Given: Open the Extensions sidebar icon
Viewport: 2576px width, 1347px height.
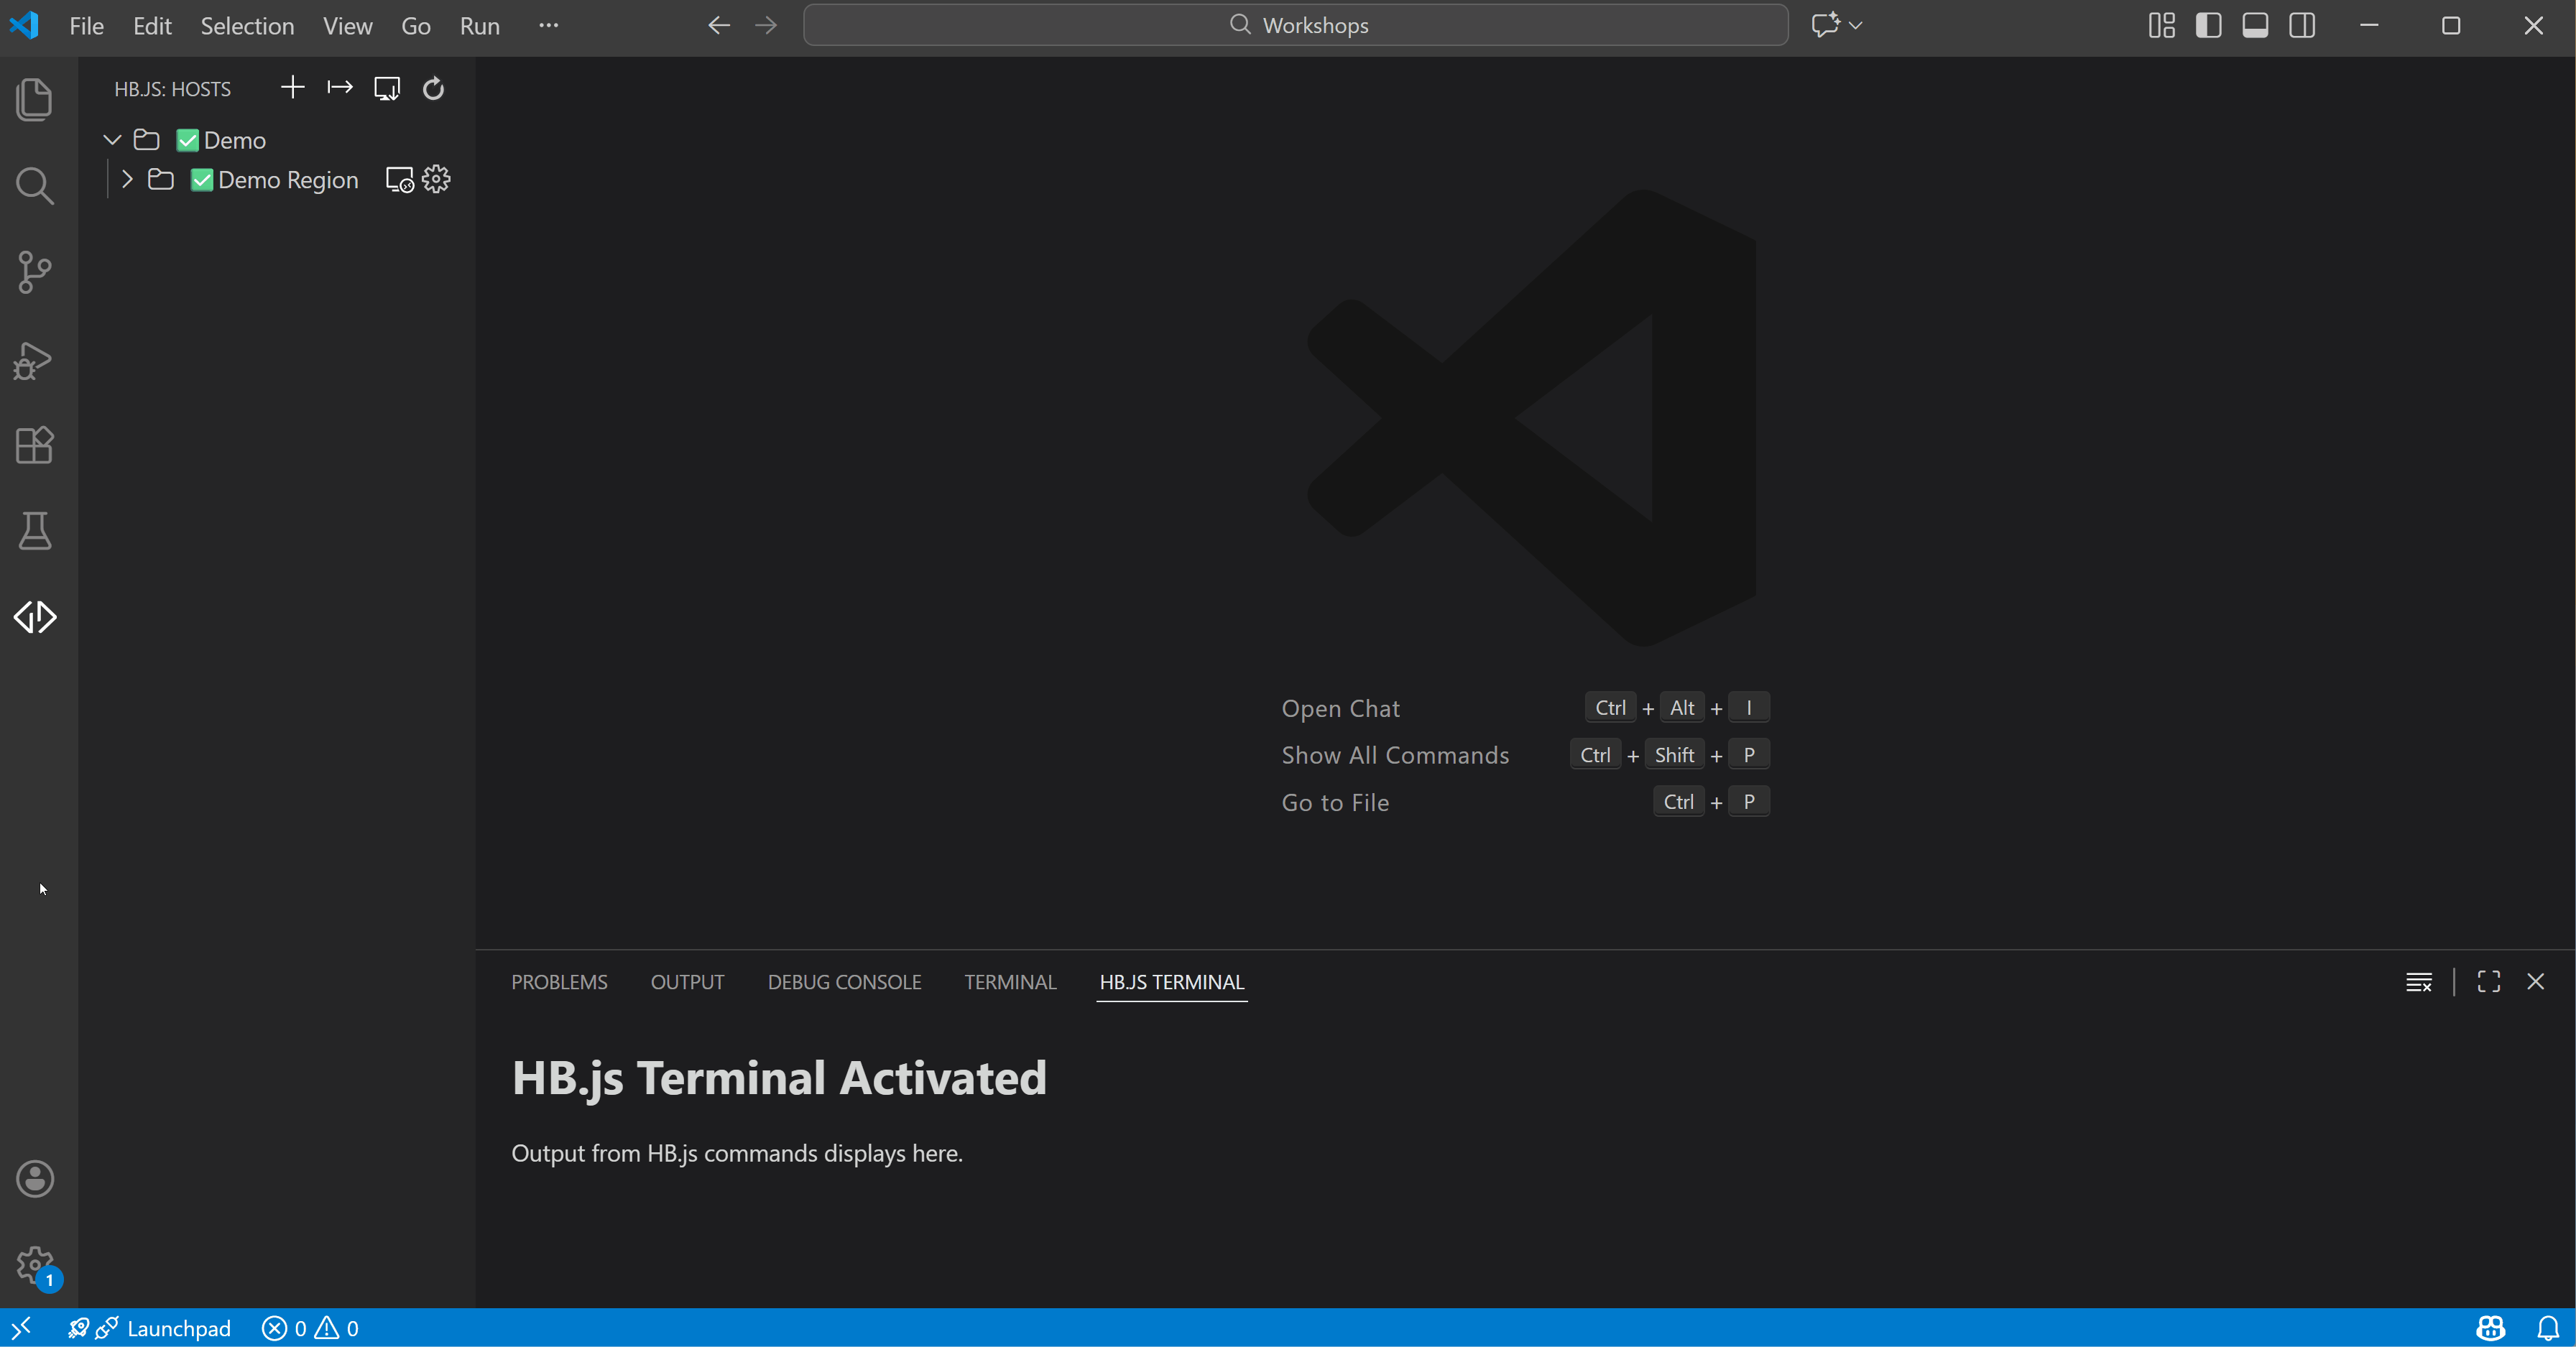Looking at the screenshot, I should pyautogui.click(x=34, y=446).
